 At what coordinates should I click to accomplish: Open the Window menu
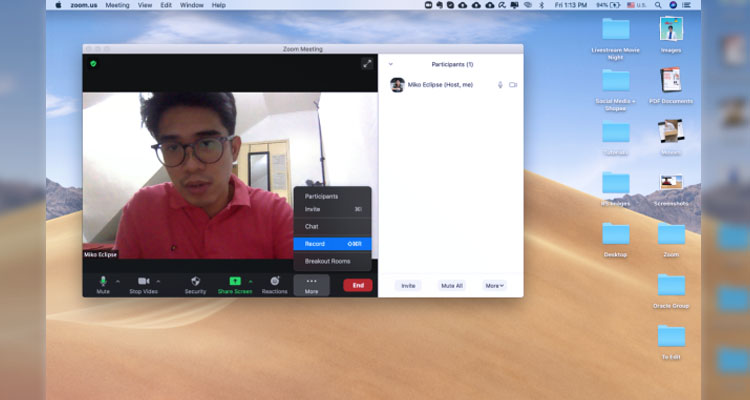(x=192, y=5)
